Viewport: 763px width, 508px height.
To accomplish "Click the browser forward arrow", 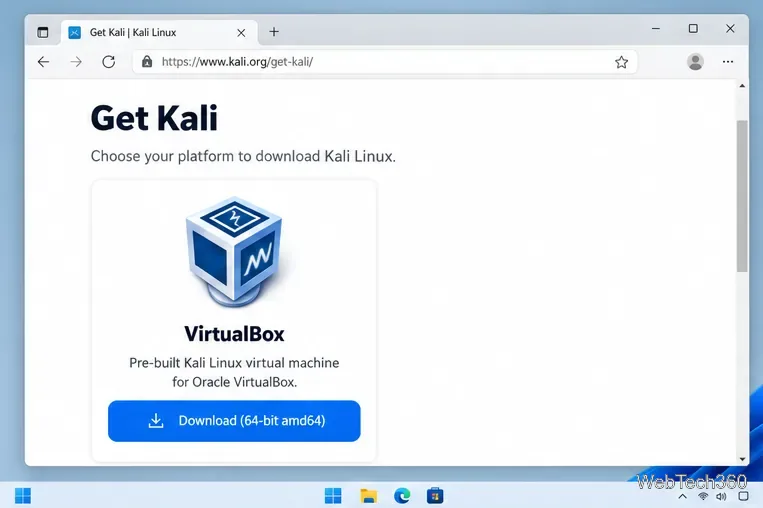I will (x=76, y=62).
